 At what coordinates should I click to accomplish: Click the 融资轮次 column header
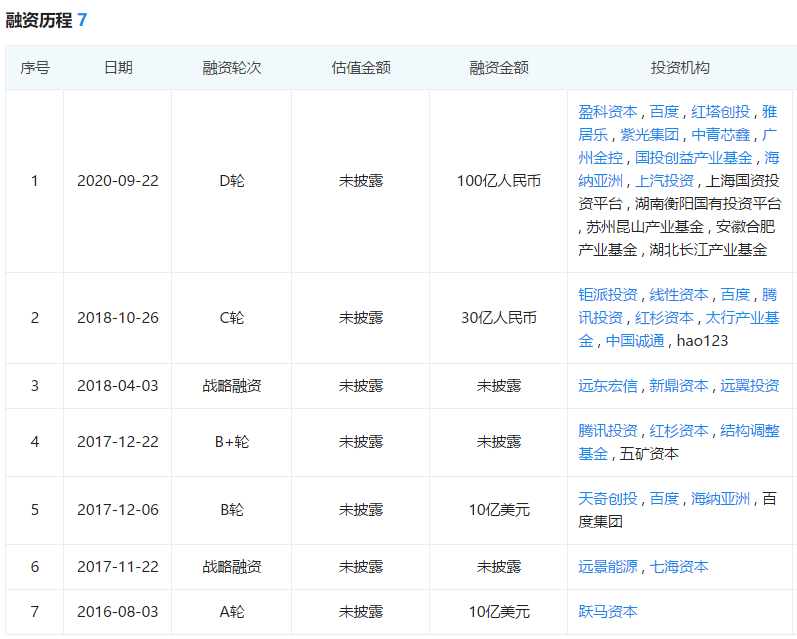232,68
